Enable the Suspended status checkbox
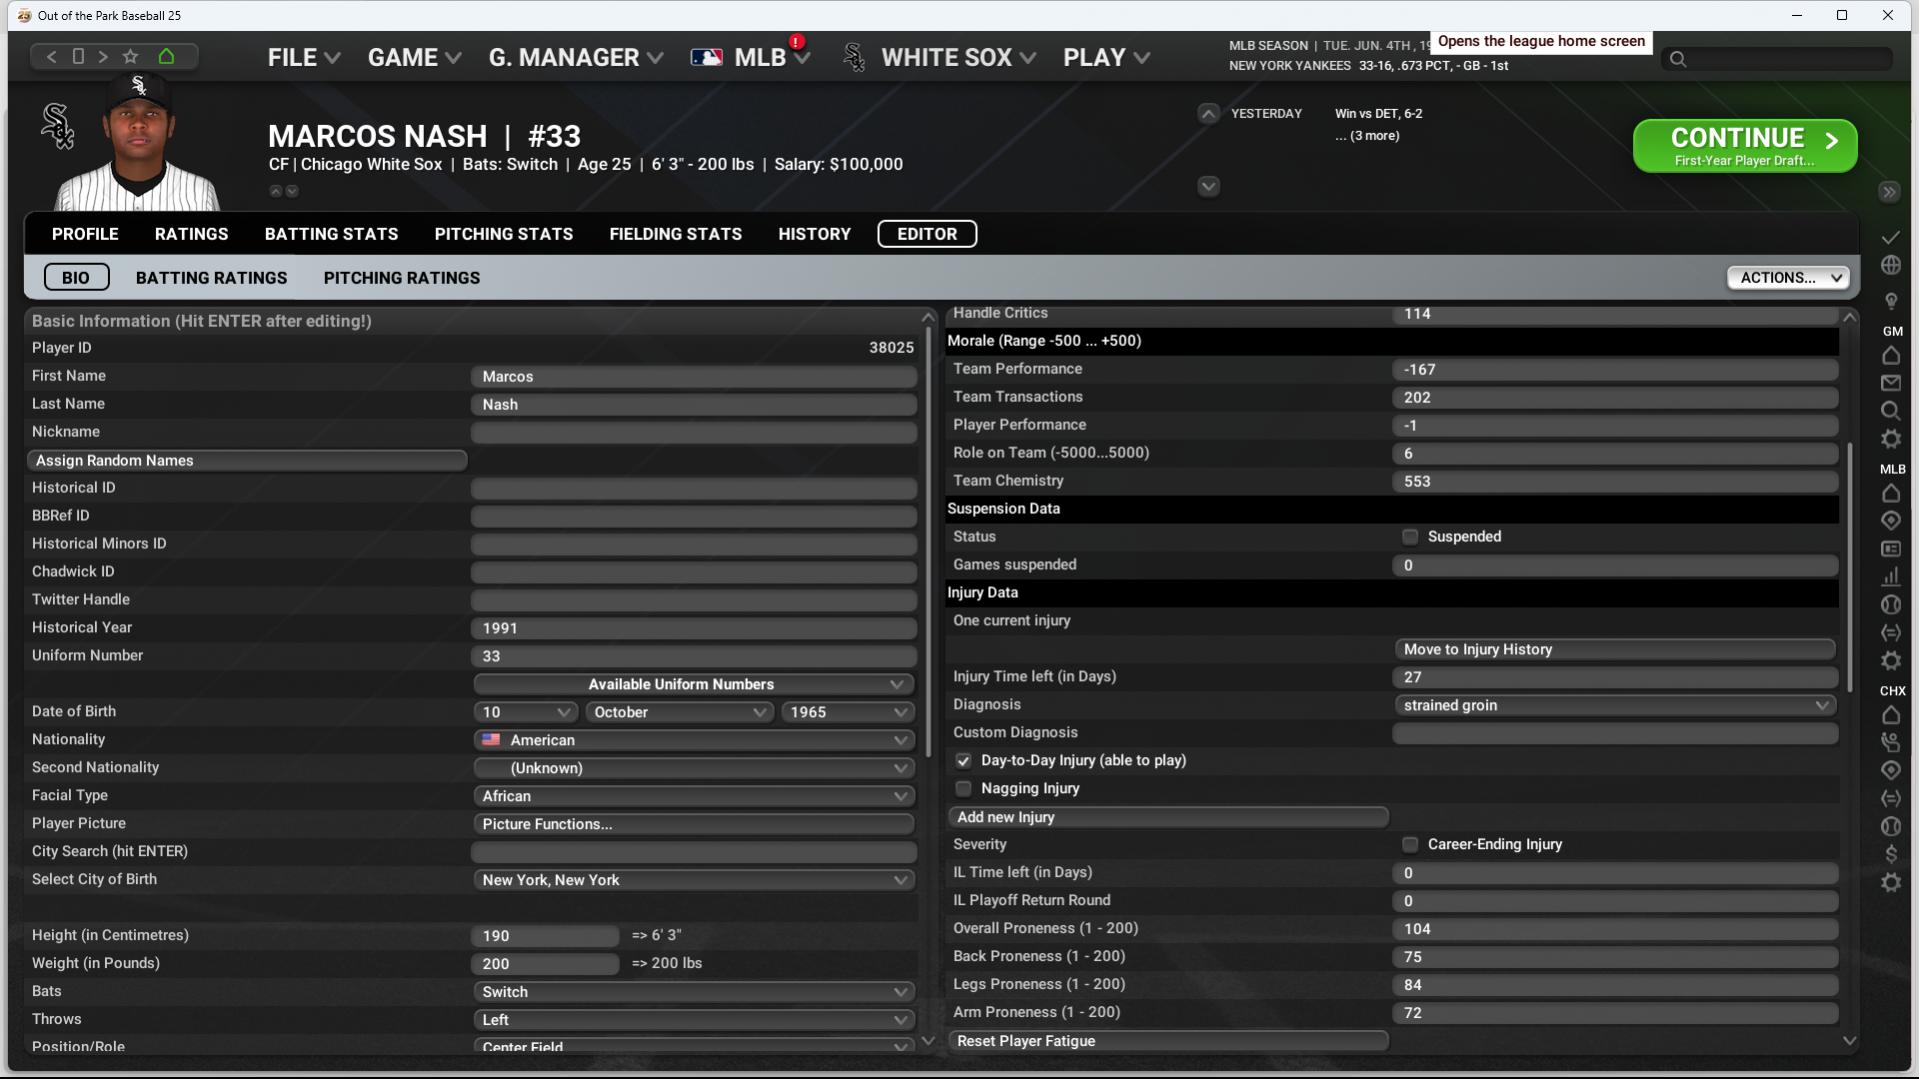The image size is (1919, 1079). point(1410,537)
